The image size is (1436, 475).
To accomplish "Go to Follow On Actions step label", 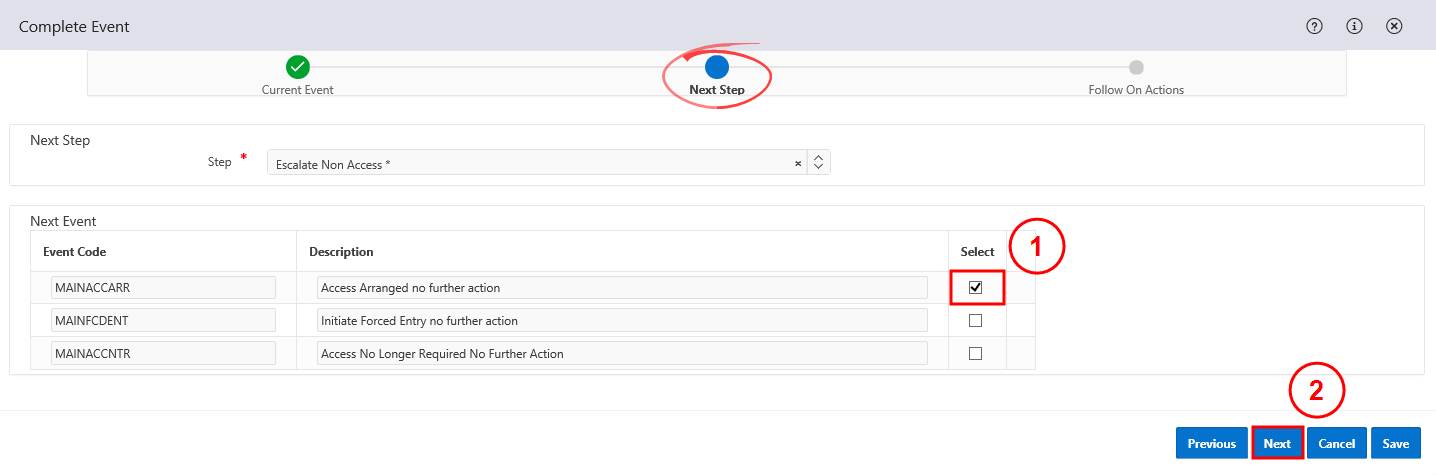I will [1136, 90].
